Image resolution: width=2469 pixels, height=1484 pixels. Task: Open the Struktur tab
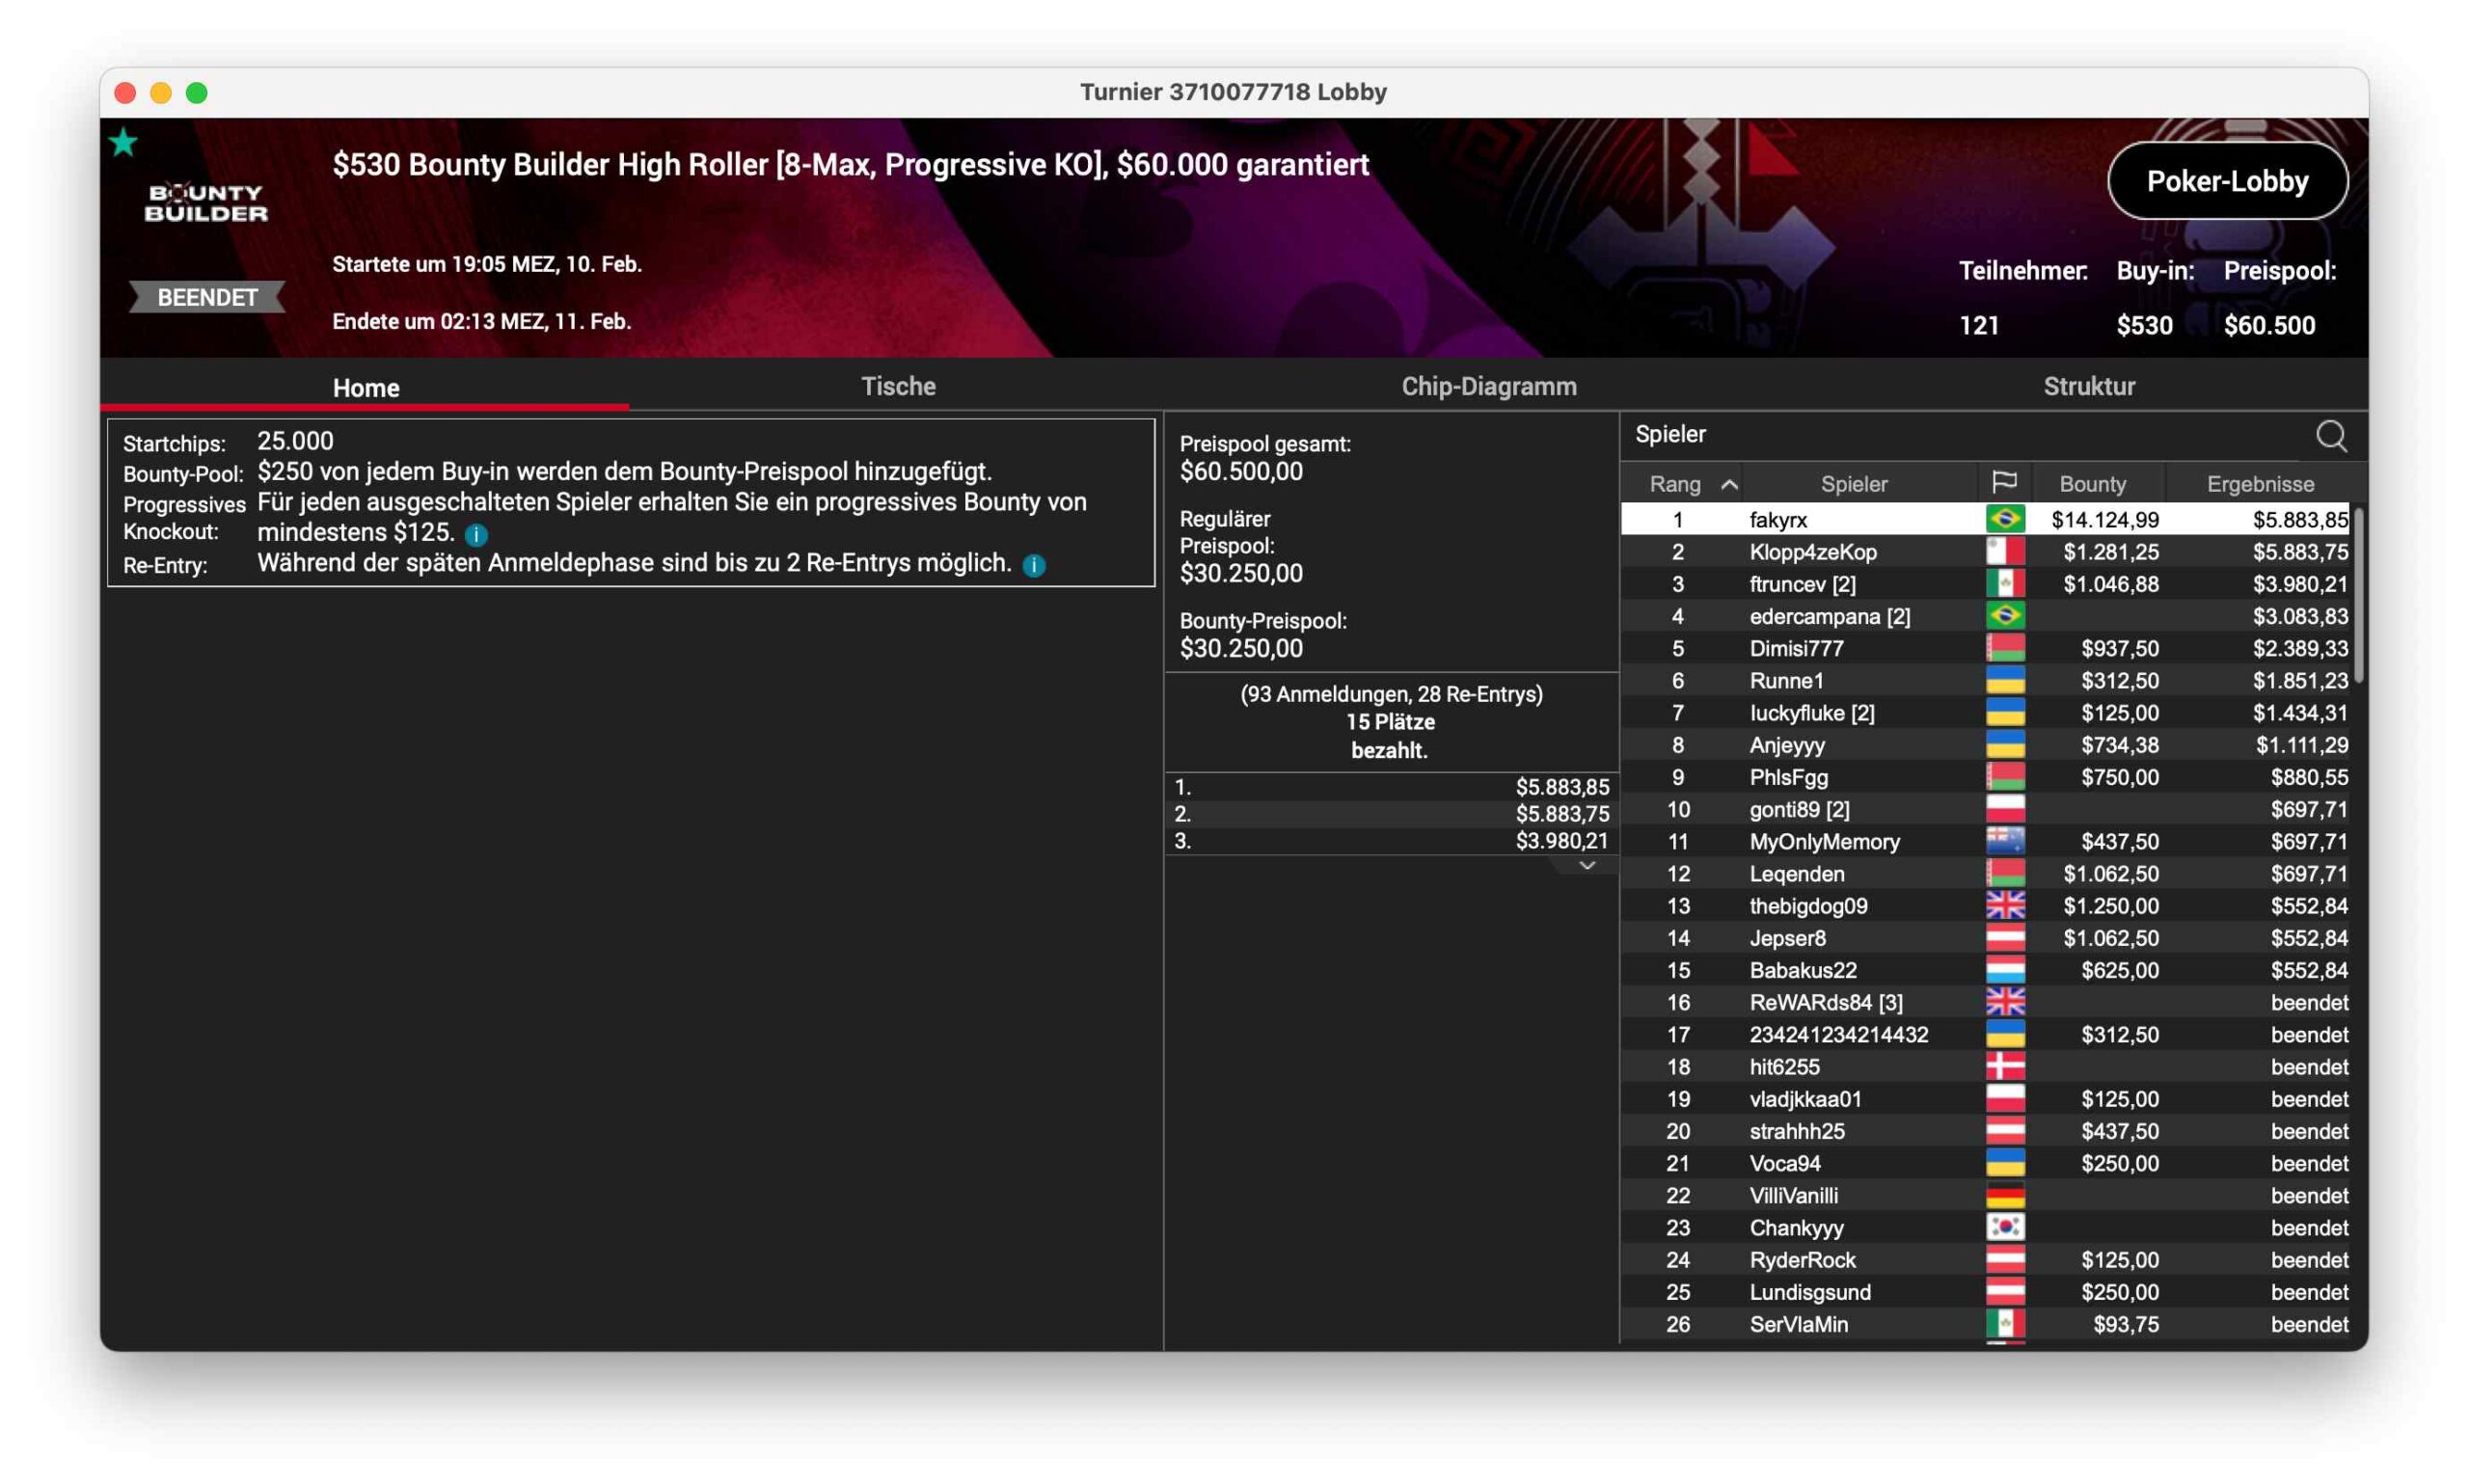pos(2088,386)
